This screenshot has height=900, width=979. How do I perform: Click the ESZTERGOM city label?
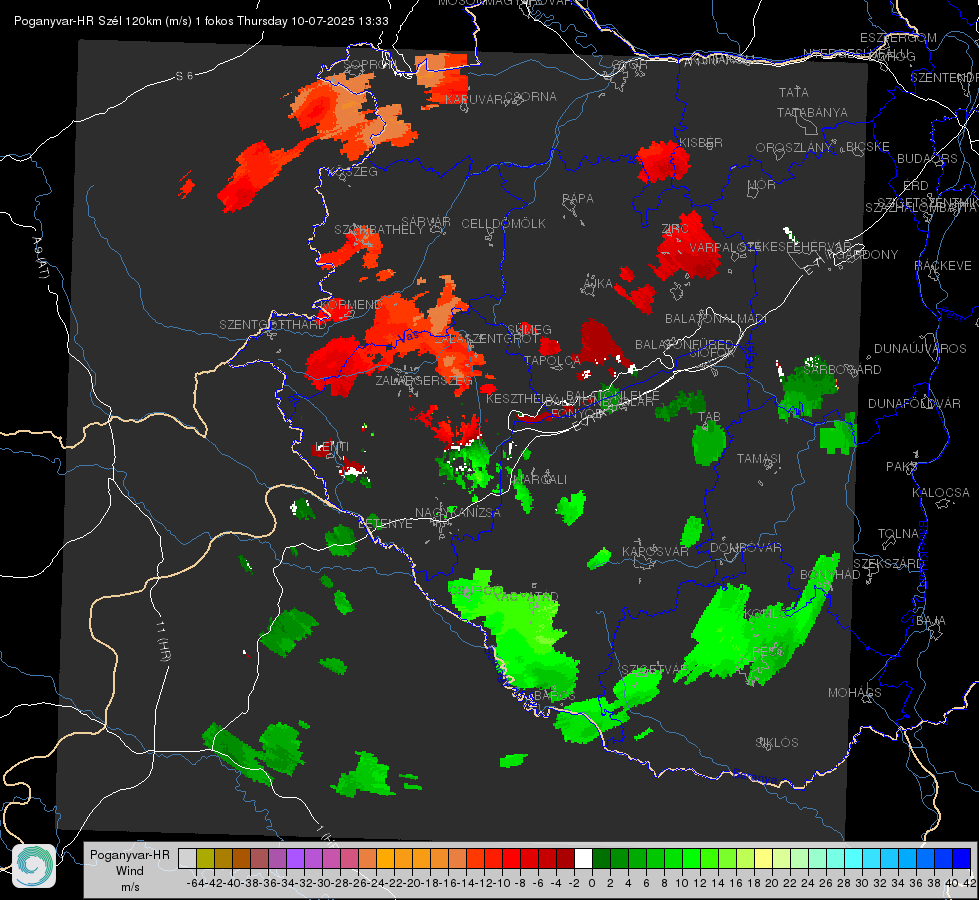(898, 38)
